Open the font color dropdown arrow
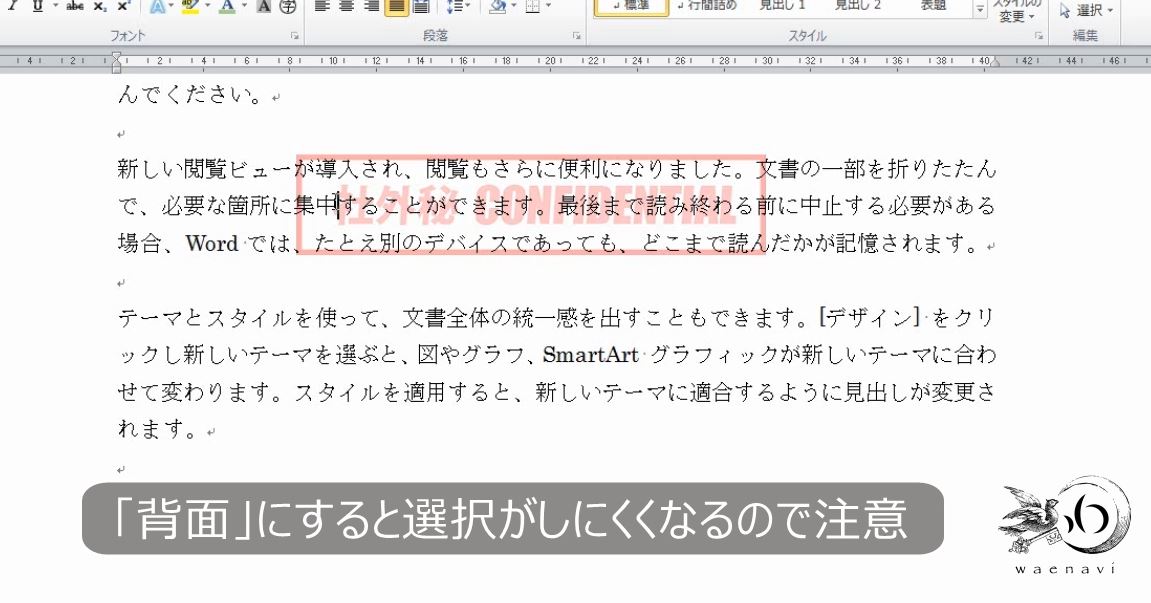This screenshot has height=603, width=1151. [x=244, y=6]
